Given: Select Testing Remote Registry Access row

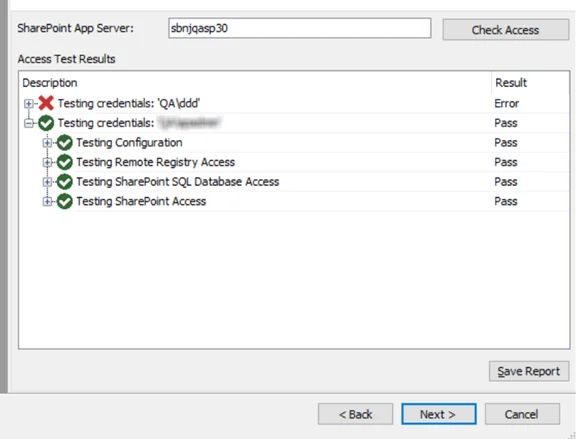Looking at the screenshot, I should [x=155, y=162].
